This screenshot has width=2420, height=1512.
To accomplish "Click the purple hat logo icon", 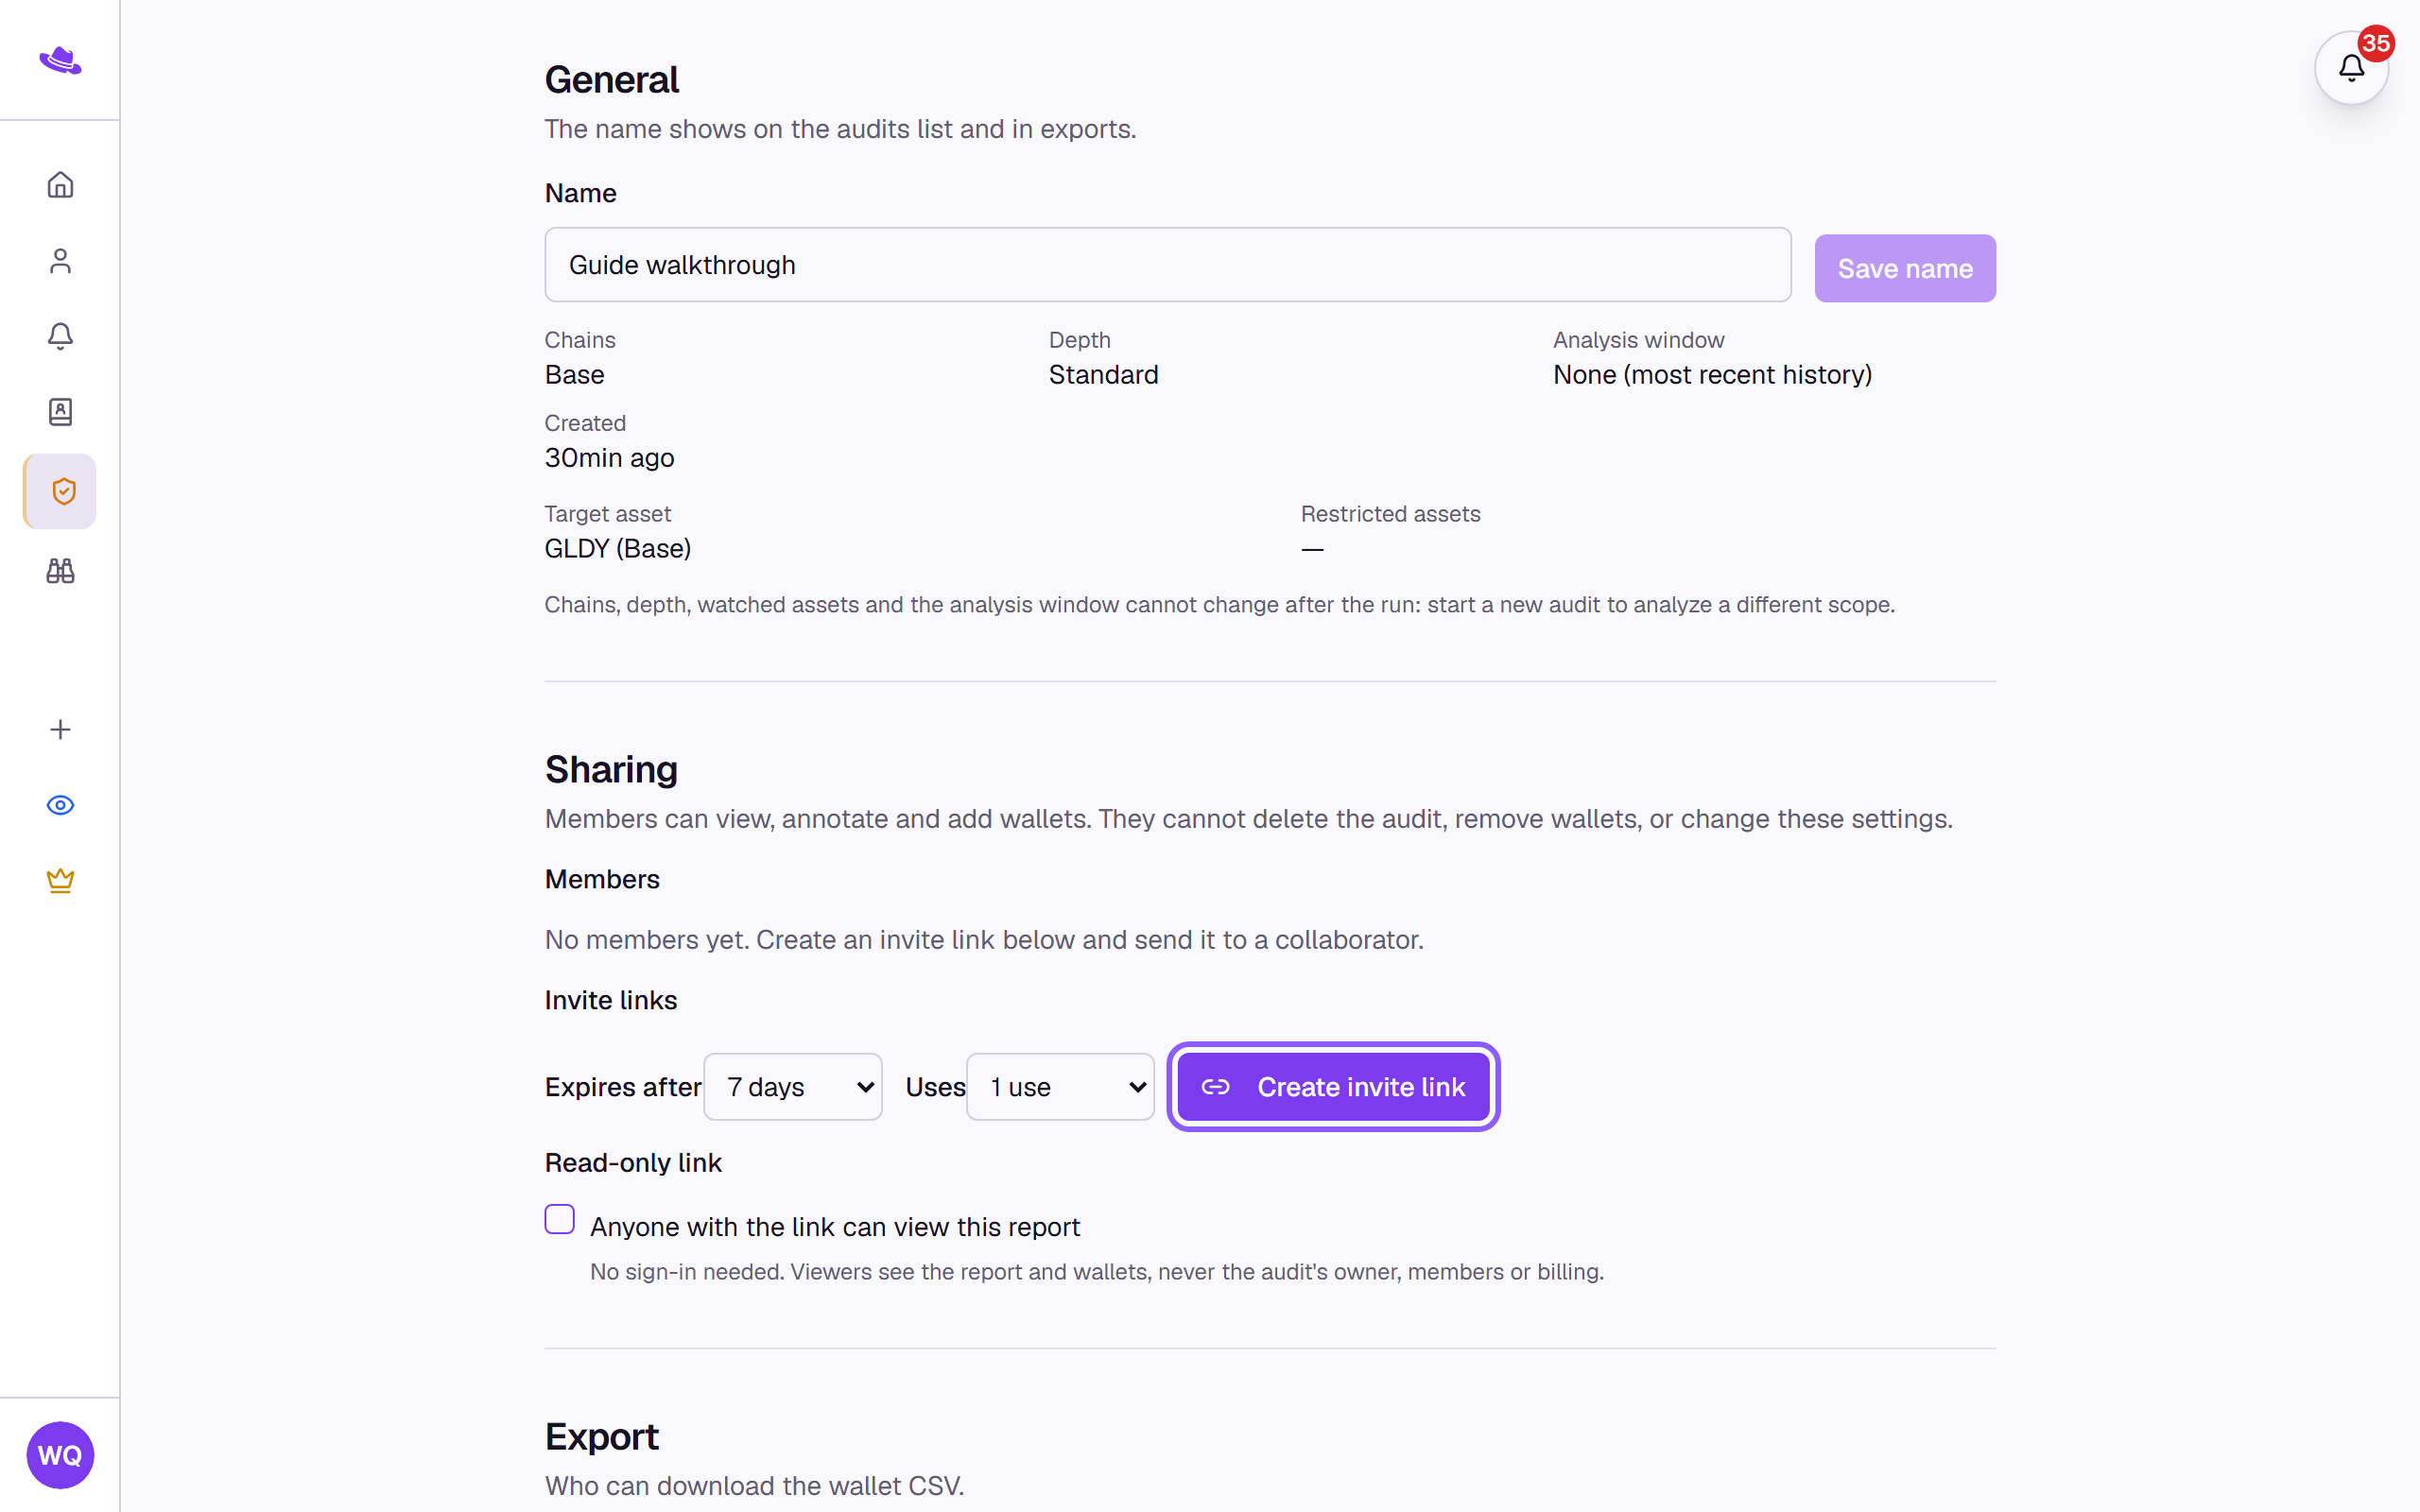I will pos(60,60).
